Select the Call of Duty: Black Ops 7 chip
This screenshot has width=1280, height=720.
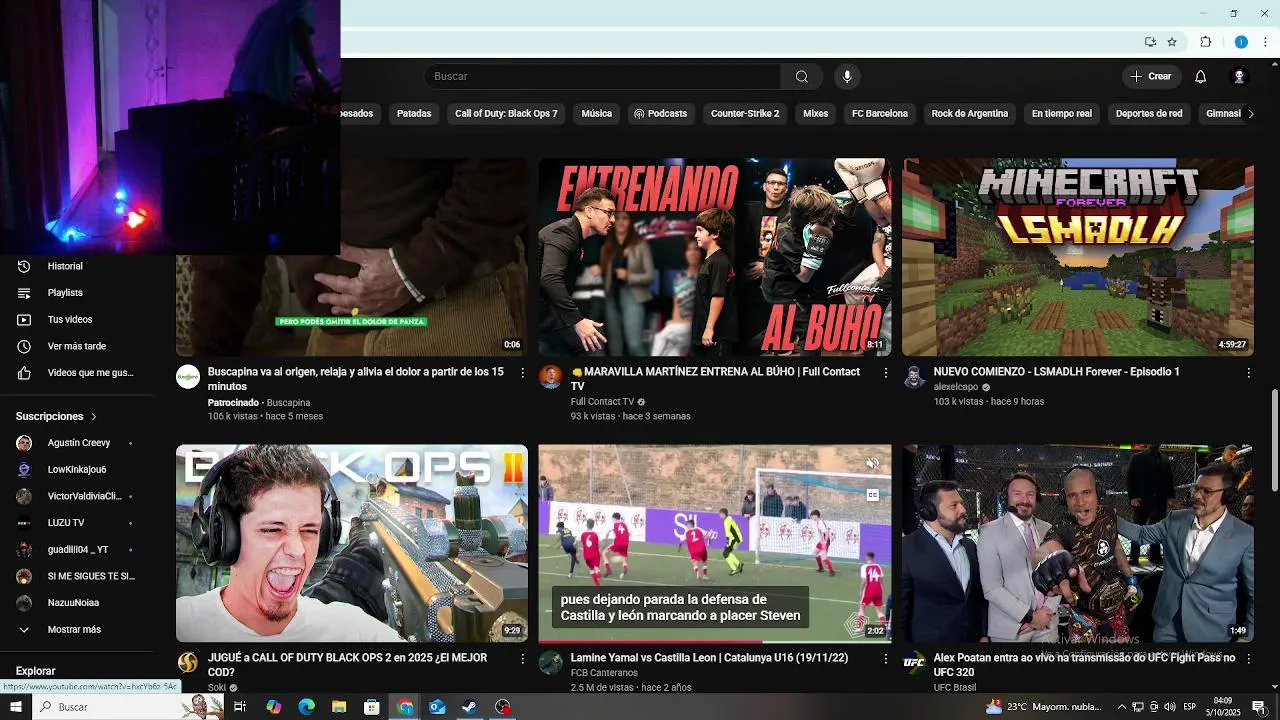tap(506, 114)
